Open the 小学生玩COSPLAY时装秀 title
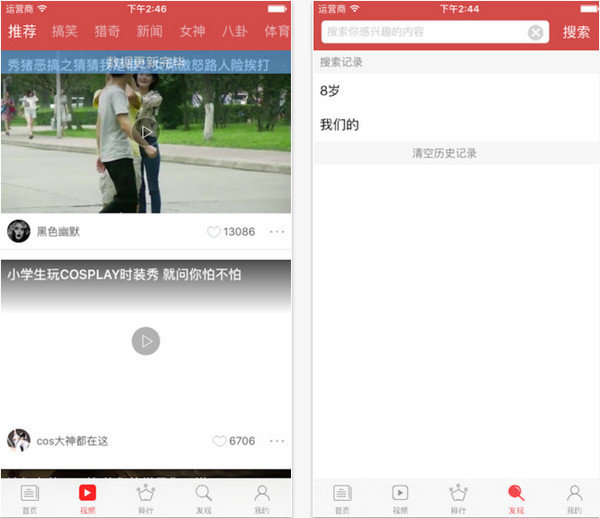Screen dimensions: 600x518 point(124,274)
